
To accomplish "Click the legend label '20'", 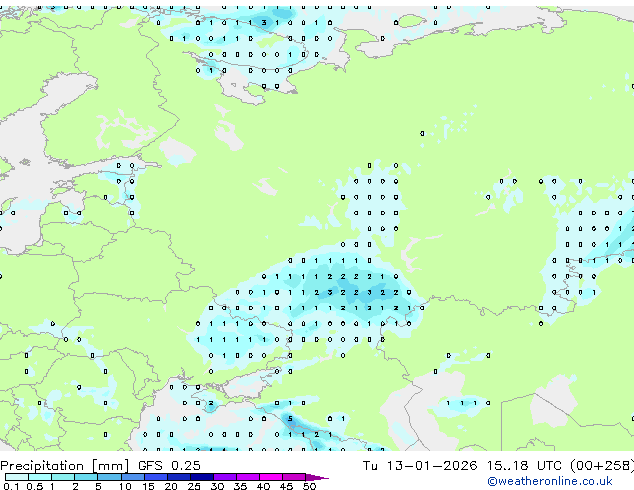I will (171, 486).
